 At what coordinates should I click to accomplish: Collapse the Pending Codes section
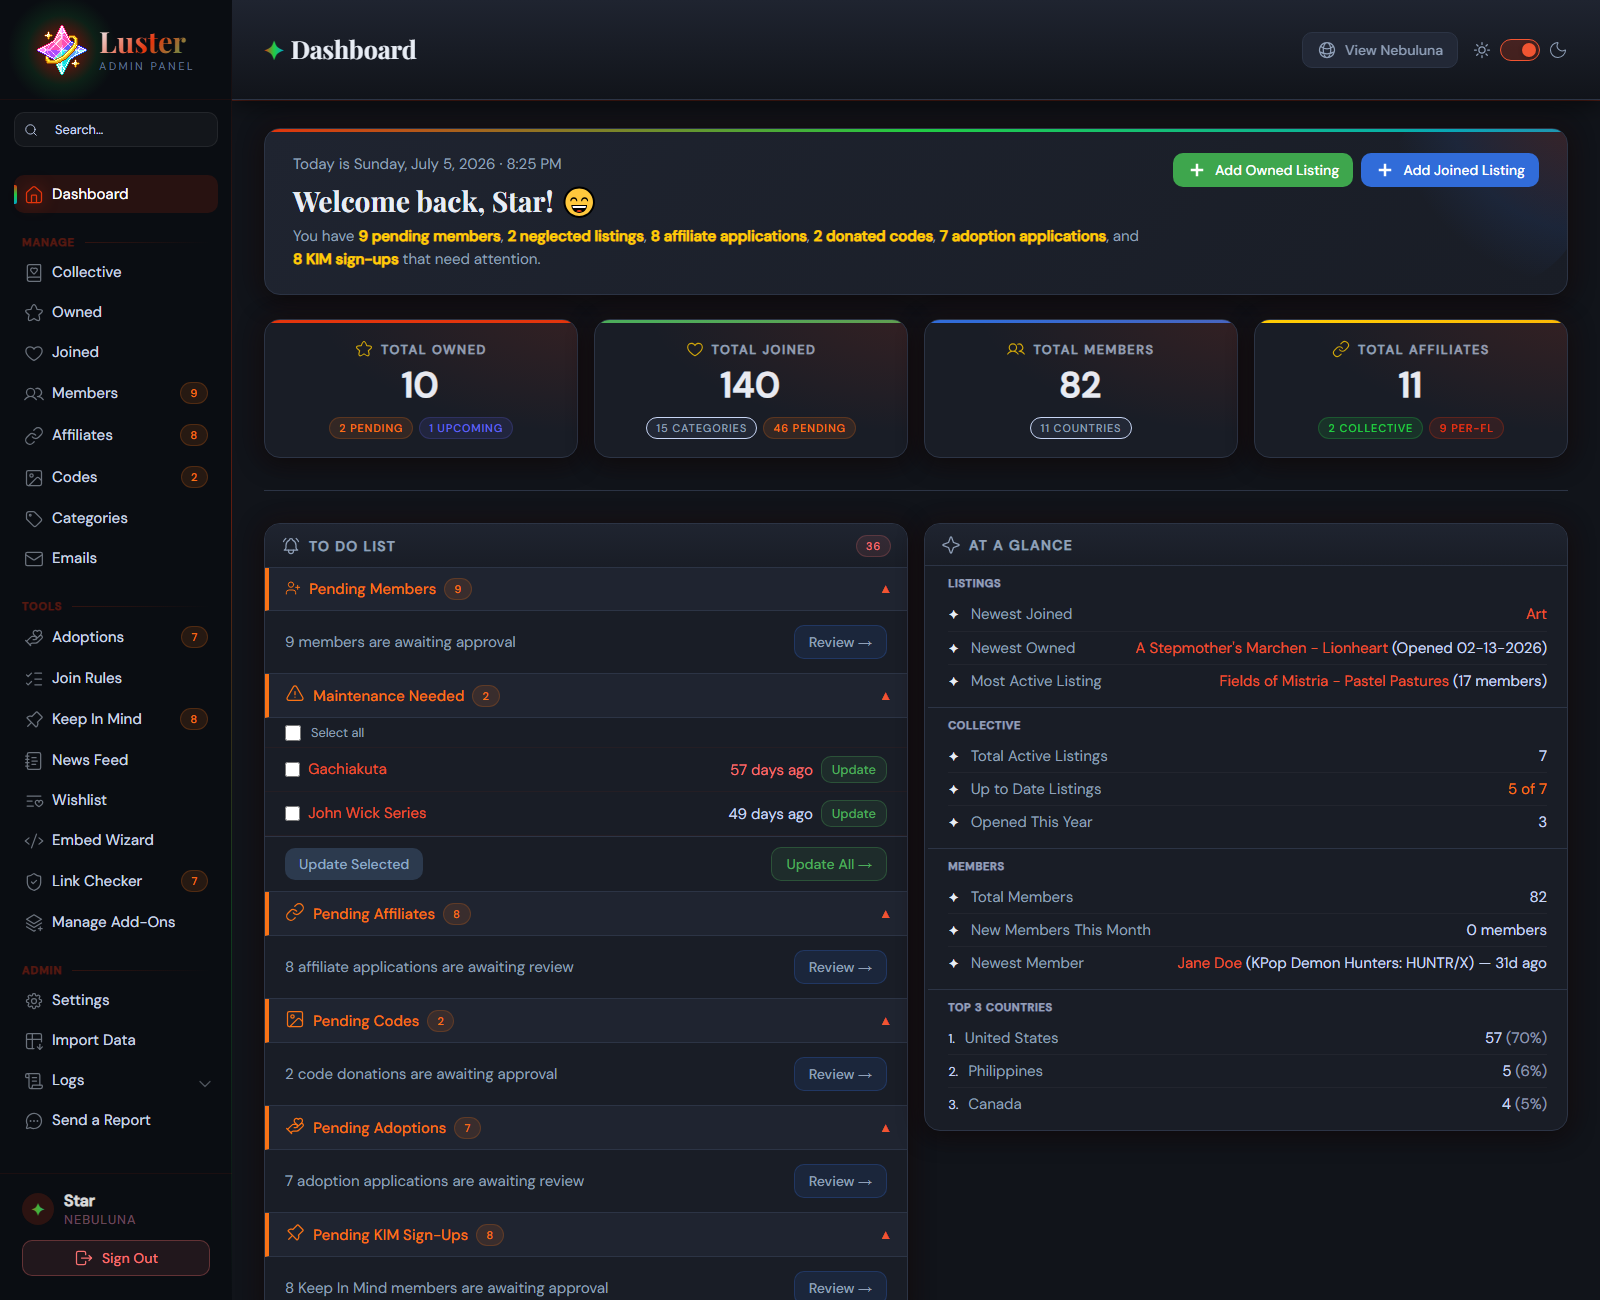point(885,1022)
